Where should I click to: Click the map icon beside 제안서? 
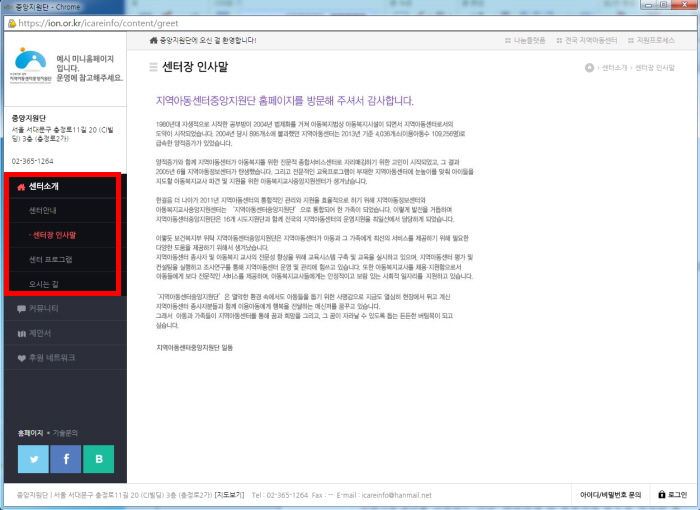tap(21, 334)
